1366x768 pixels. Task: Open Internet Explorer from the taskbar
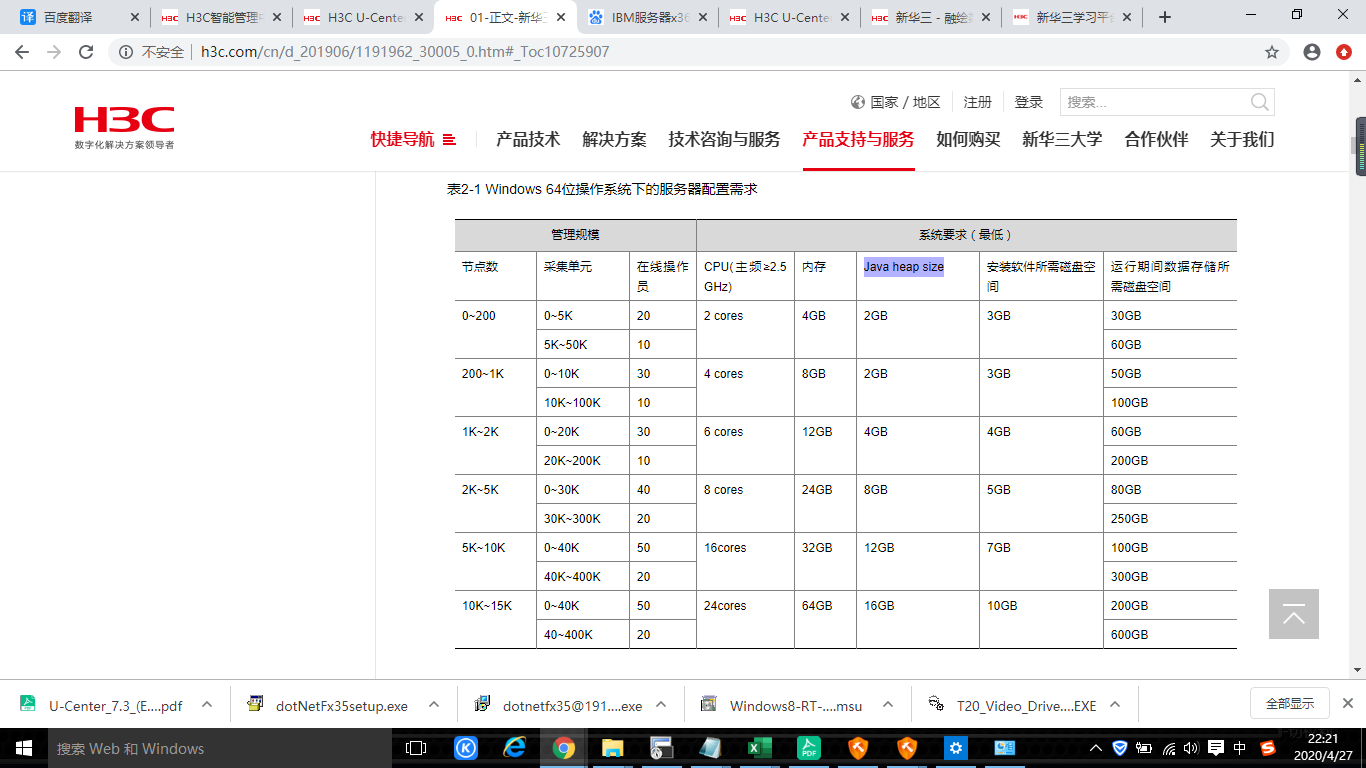(515, 748)
